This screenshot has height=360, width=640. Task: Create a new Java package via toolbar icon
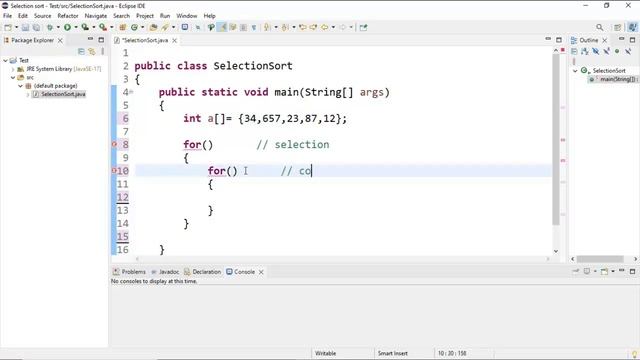point(122,27)
